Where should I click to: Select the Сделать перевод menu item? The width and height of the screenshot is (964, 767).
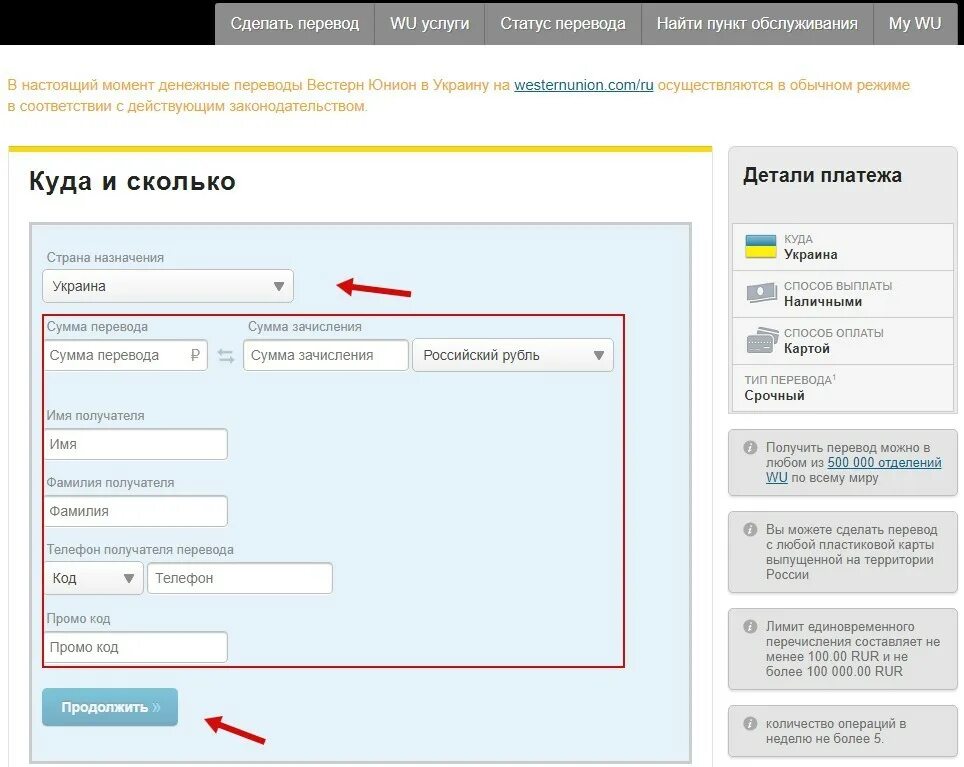pos(295,24)
